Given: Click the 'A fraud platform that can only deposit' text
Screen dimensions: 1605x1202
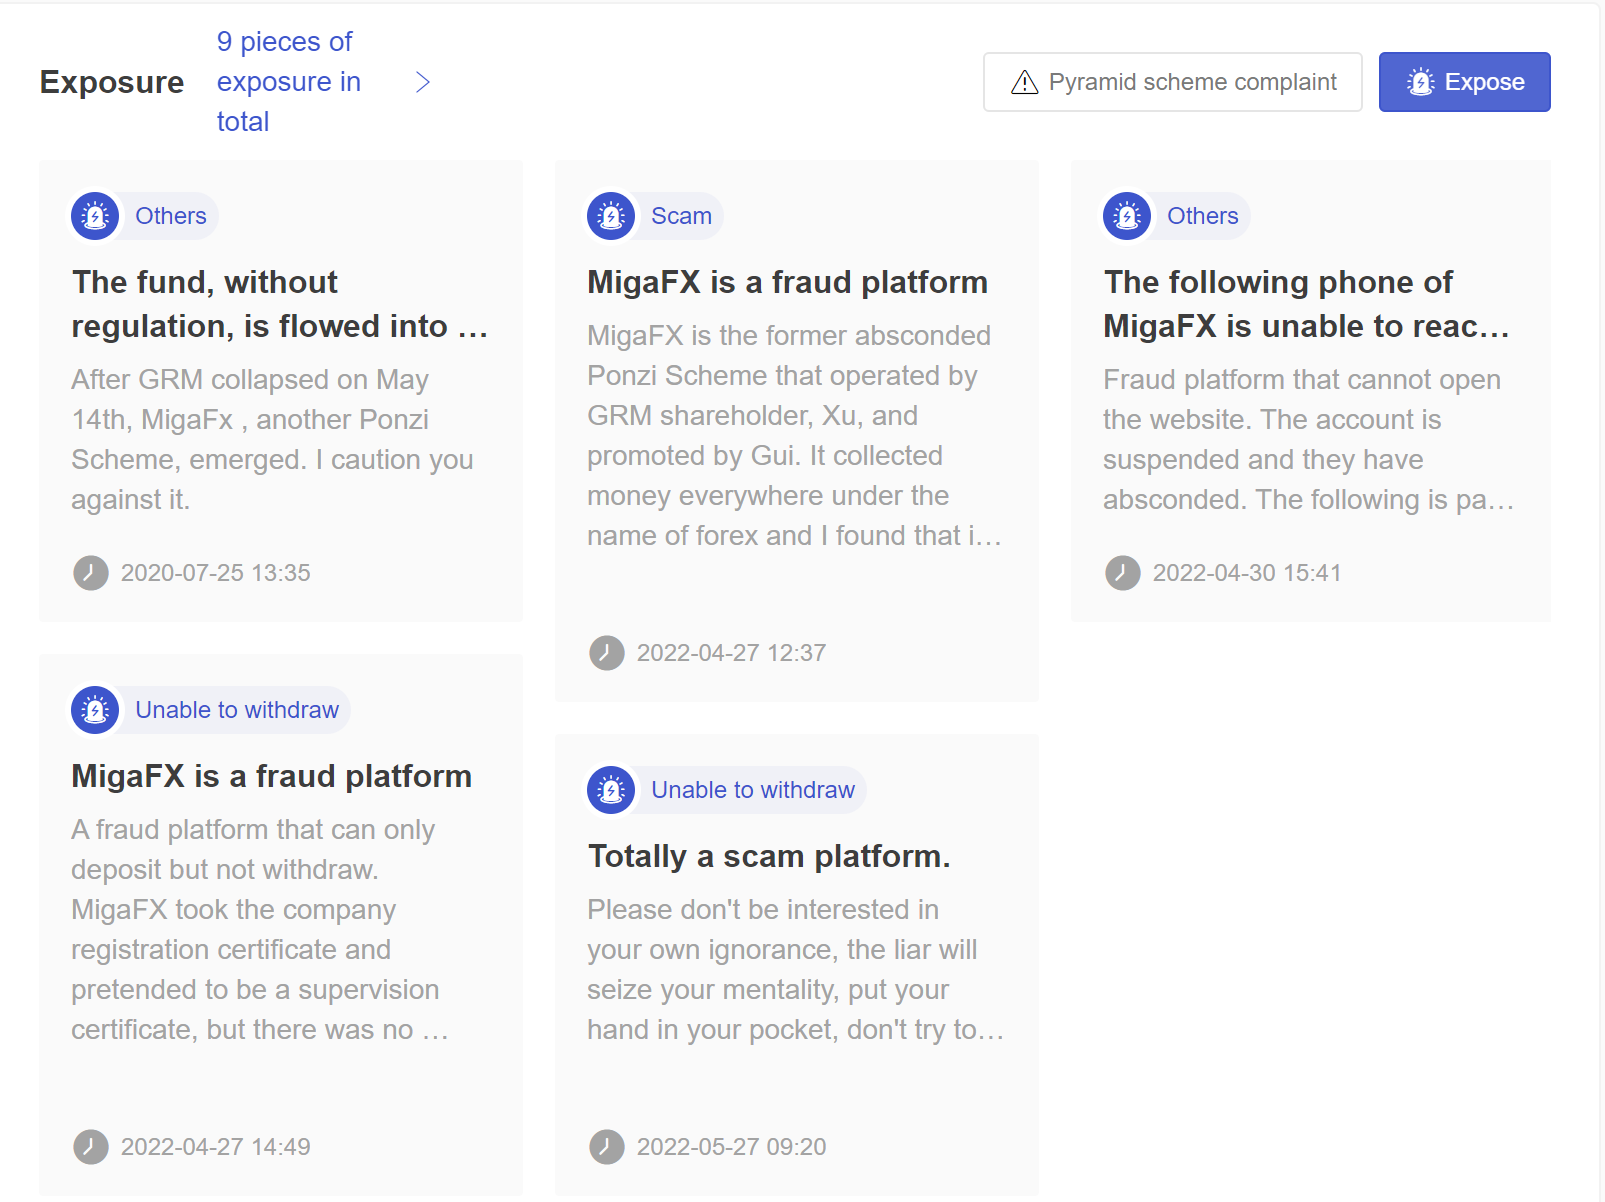Looking at the screenshot, I should tap(260, 929).
